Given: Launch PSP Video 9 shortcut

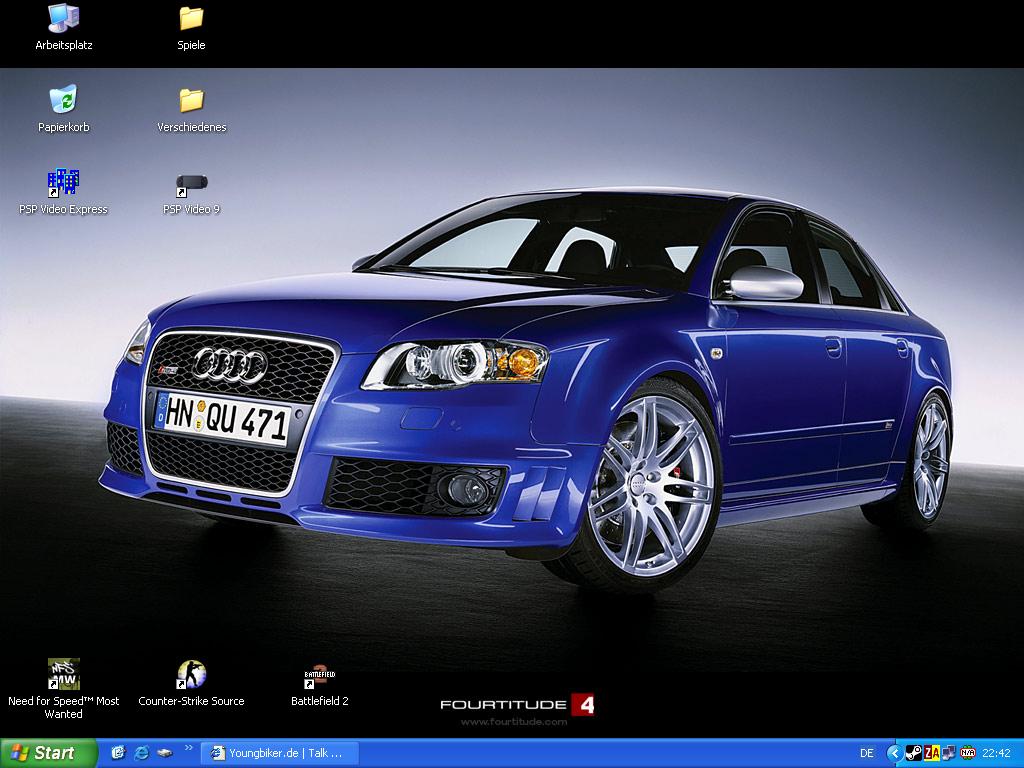Looking at the screenshot, I should coord(191,194).
